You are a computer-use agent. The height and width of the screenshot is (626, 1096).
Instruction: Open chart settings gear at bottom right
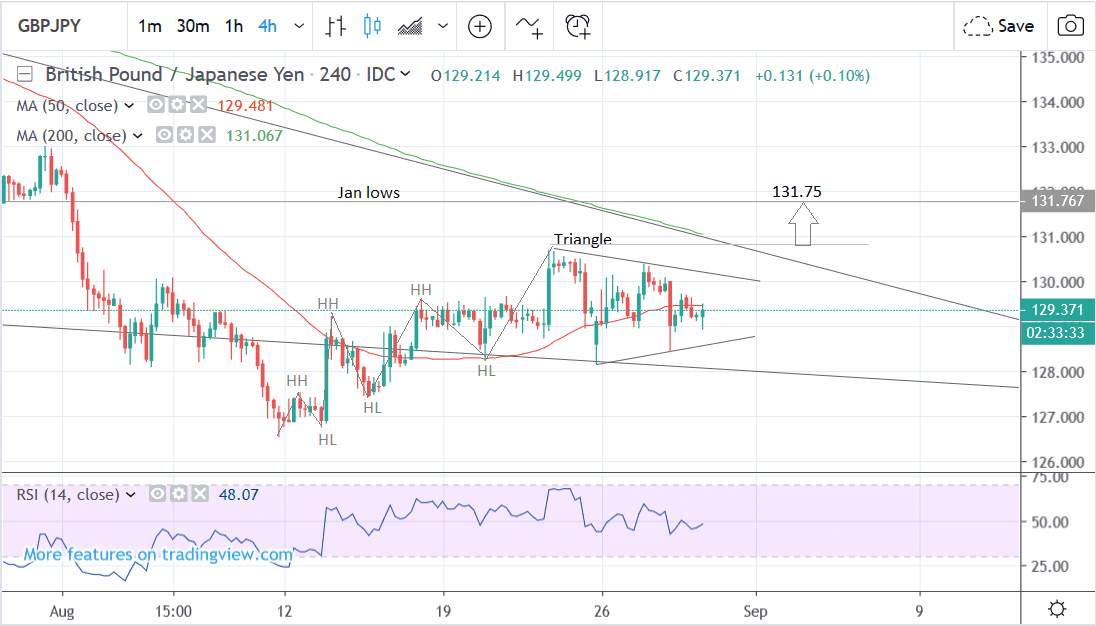(x=1057, y=608)
